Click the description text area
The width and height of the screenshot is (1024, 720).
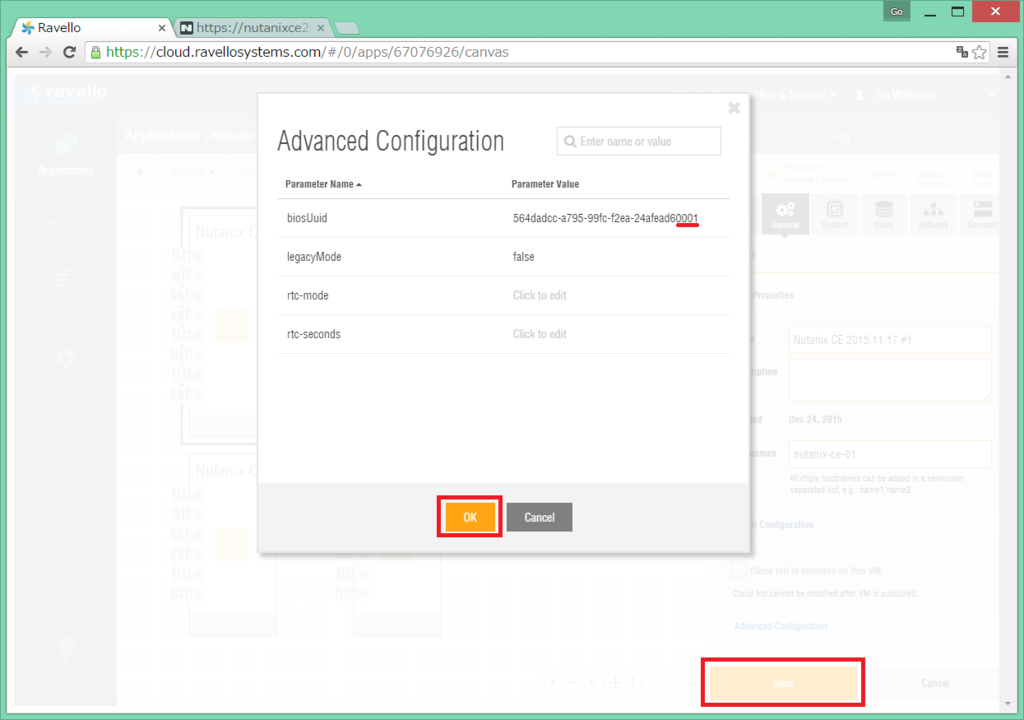click(890, 380)
